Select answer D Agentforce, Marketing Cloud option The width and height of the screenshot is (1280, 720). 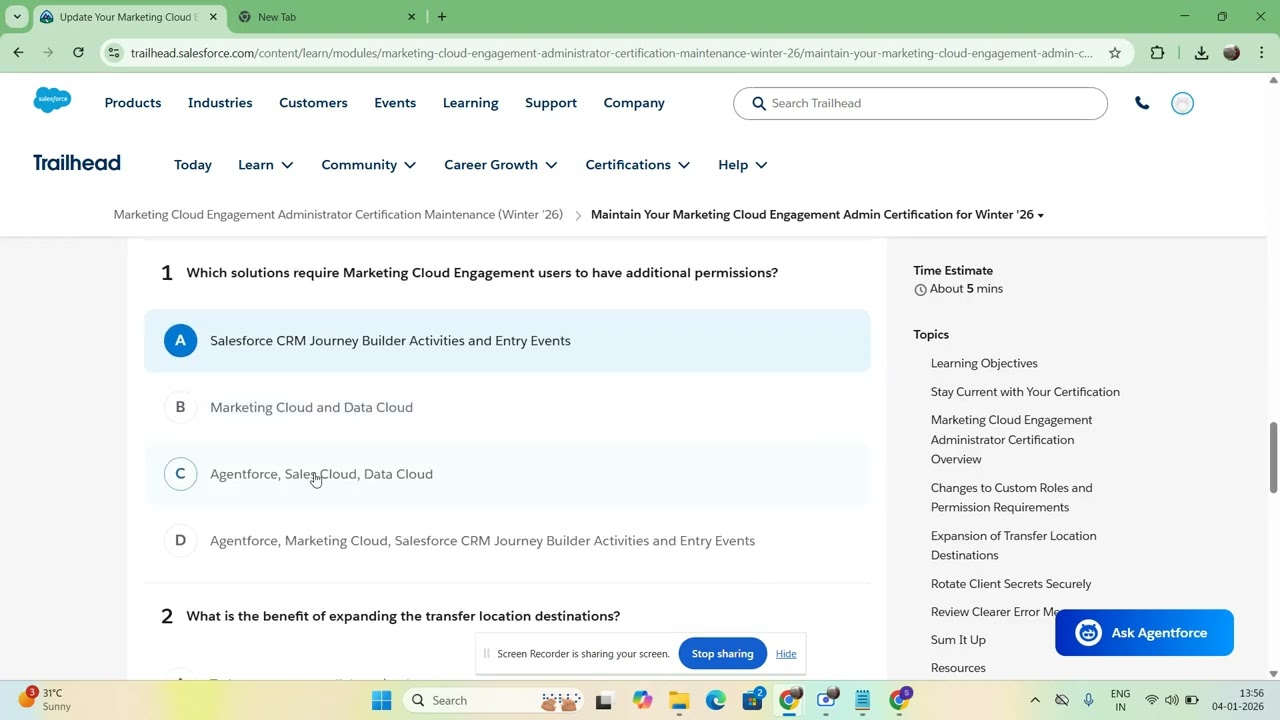coord(507,541)
